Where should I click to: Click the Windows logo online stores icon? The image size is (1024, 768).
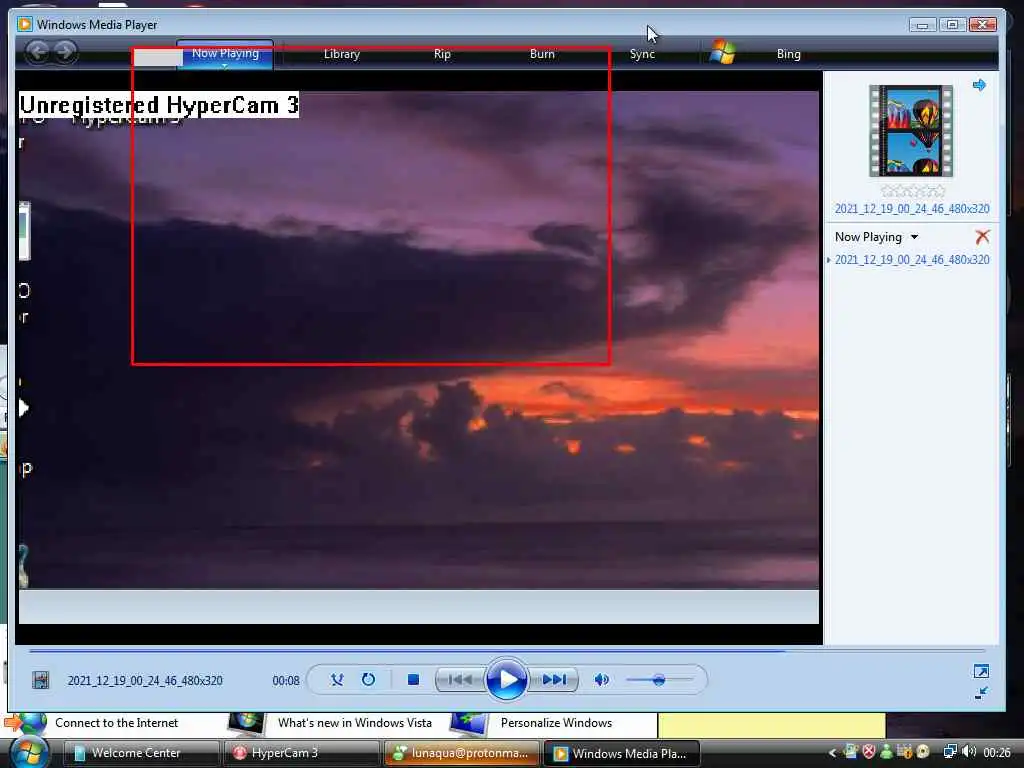(723, 52)
